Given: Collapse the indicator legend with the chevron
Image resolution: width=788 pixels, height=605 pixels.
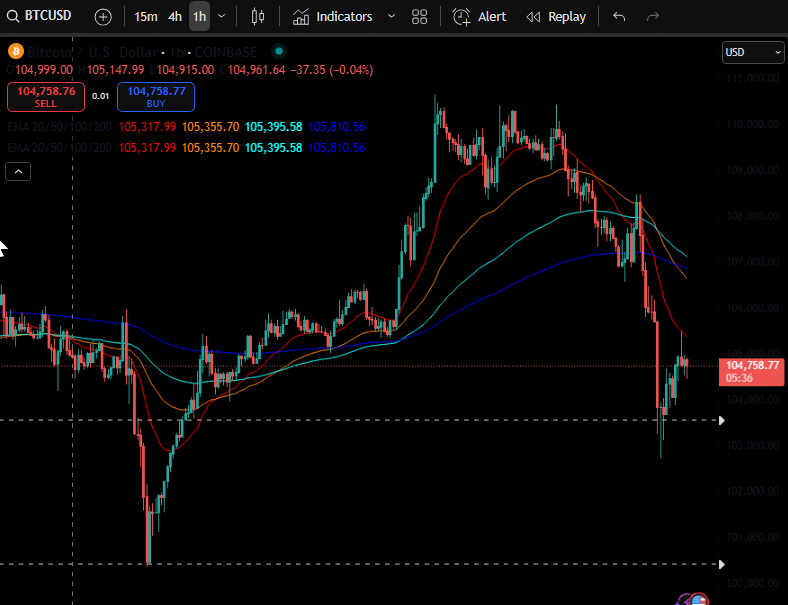Looking at the screenshot, I should coord(19,172).
